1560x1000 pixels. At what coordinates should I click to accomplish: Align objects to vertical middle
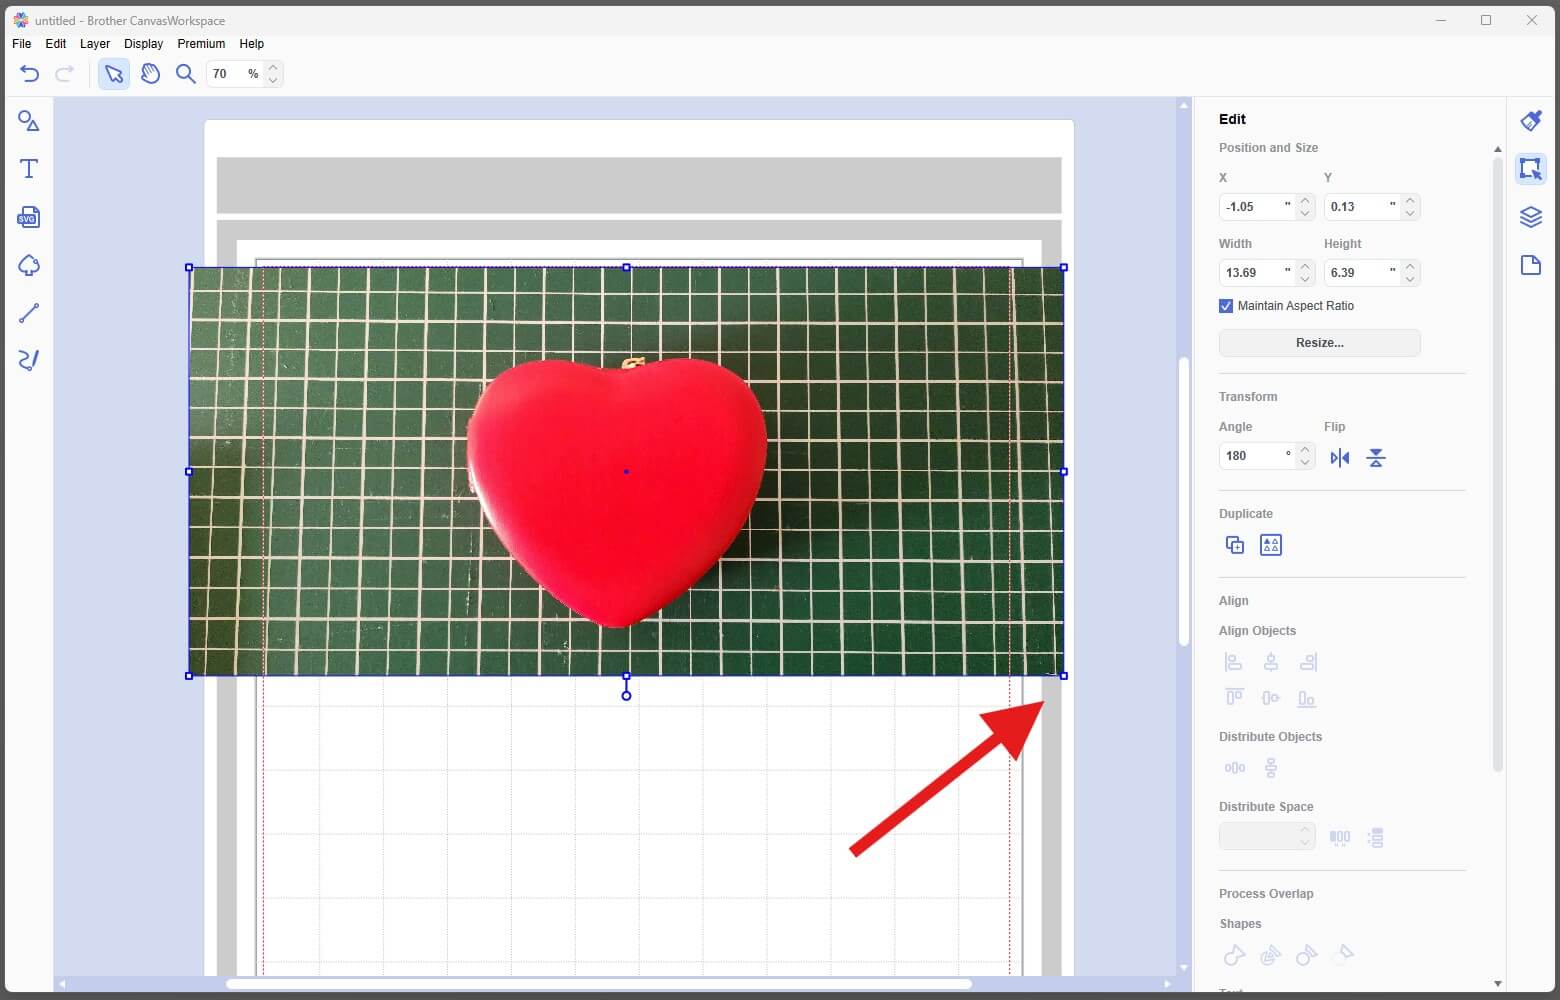point(1271,698)
